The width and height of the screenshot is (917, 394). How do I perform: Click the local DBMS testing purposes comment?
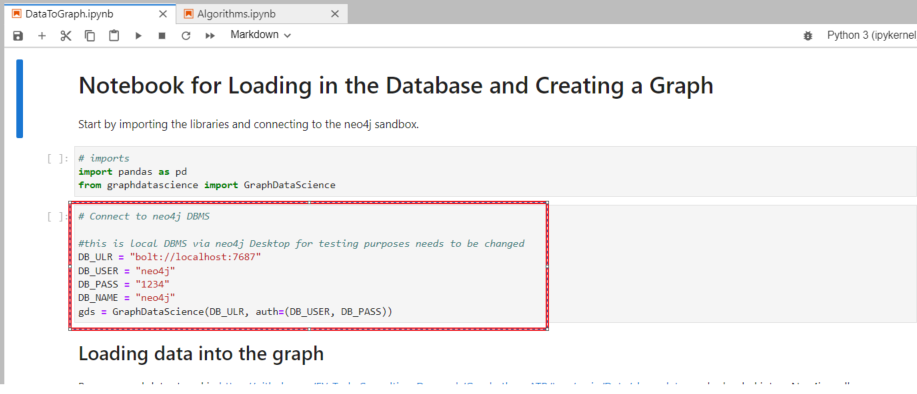point(301,243)
